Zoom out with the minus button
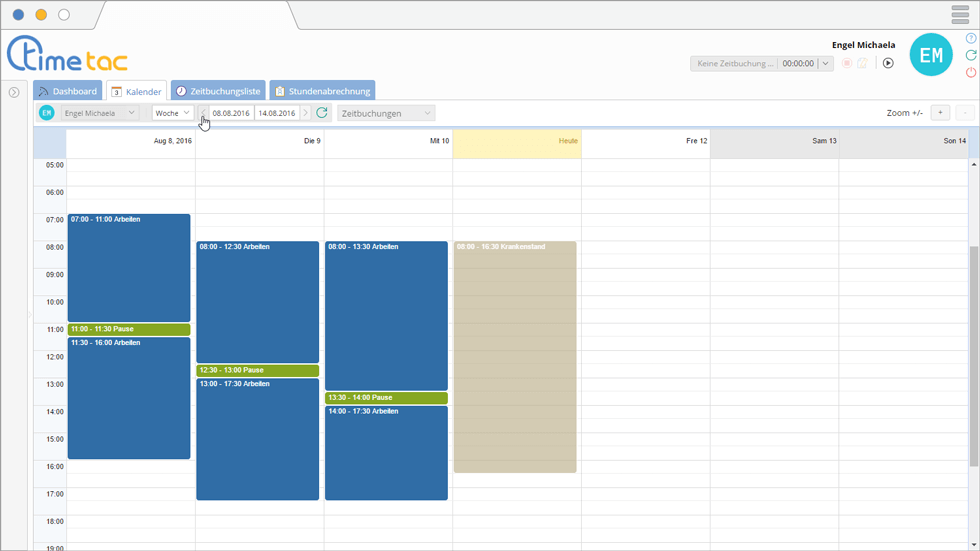This screenshot has width=980, height=551. [x=965, y=112]
